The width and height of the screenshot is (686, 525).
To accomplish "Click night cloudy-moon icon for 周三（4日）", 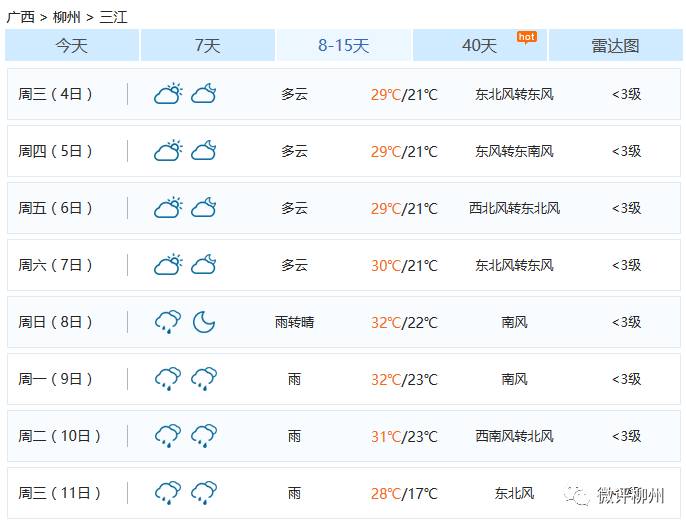I will [204, 94].
